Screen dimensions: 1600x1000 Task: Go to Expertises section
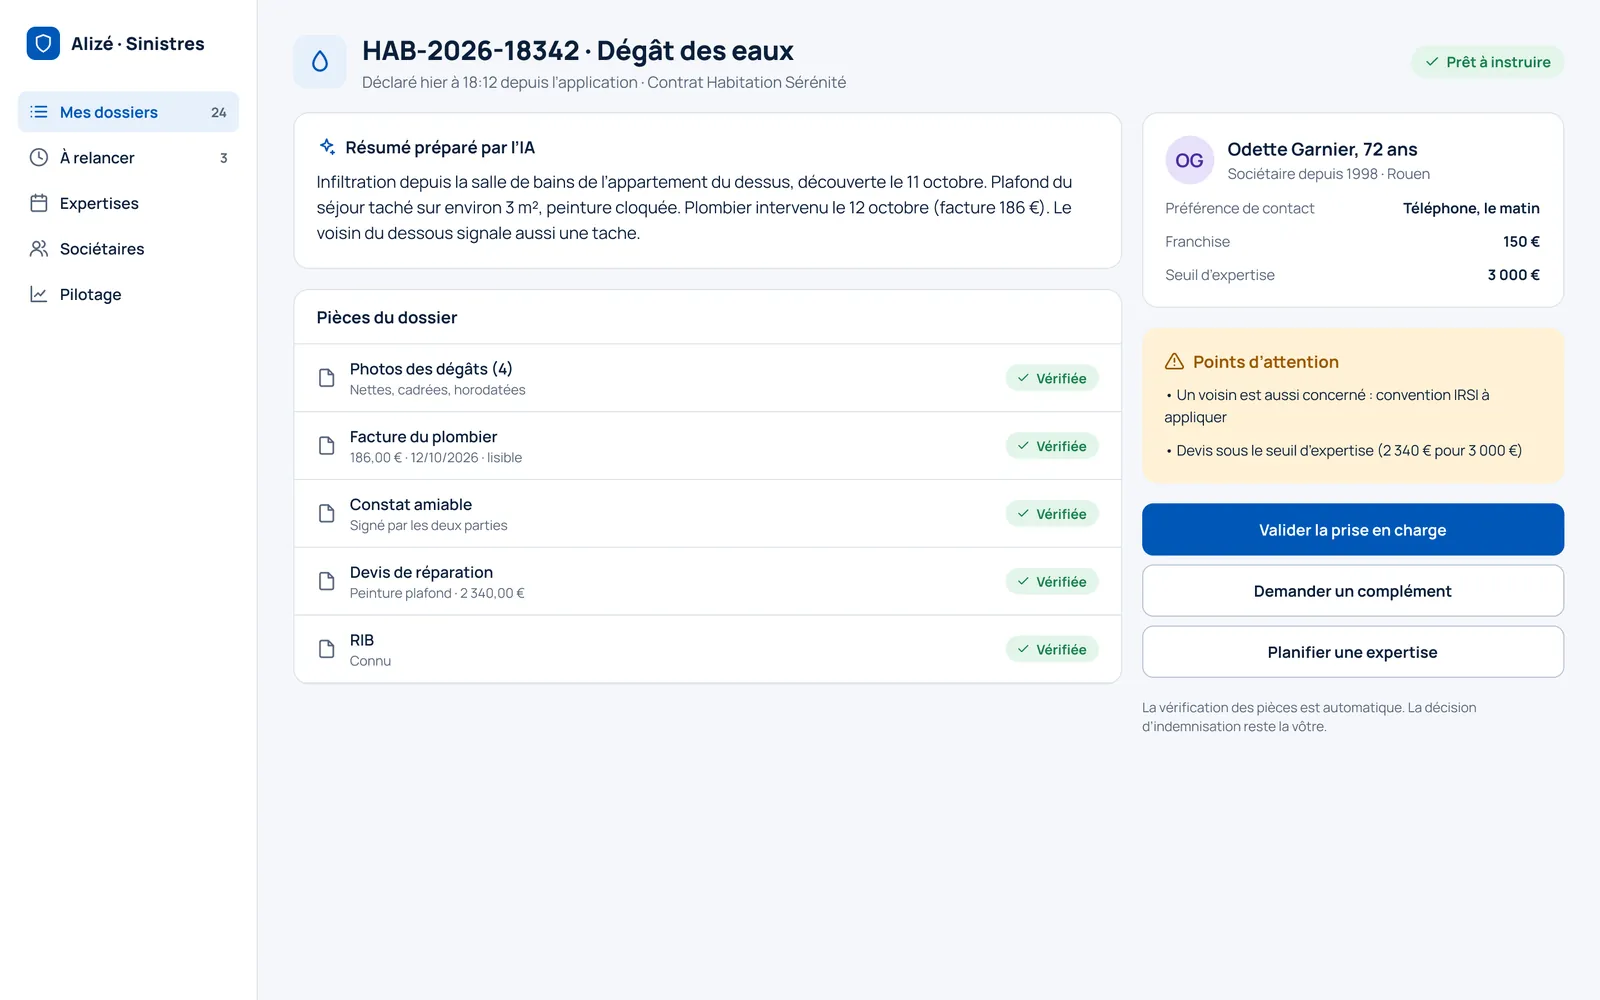coord(128,203)
